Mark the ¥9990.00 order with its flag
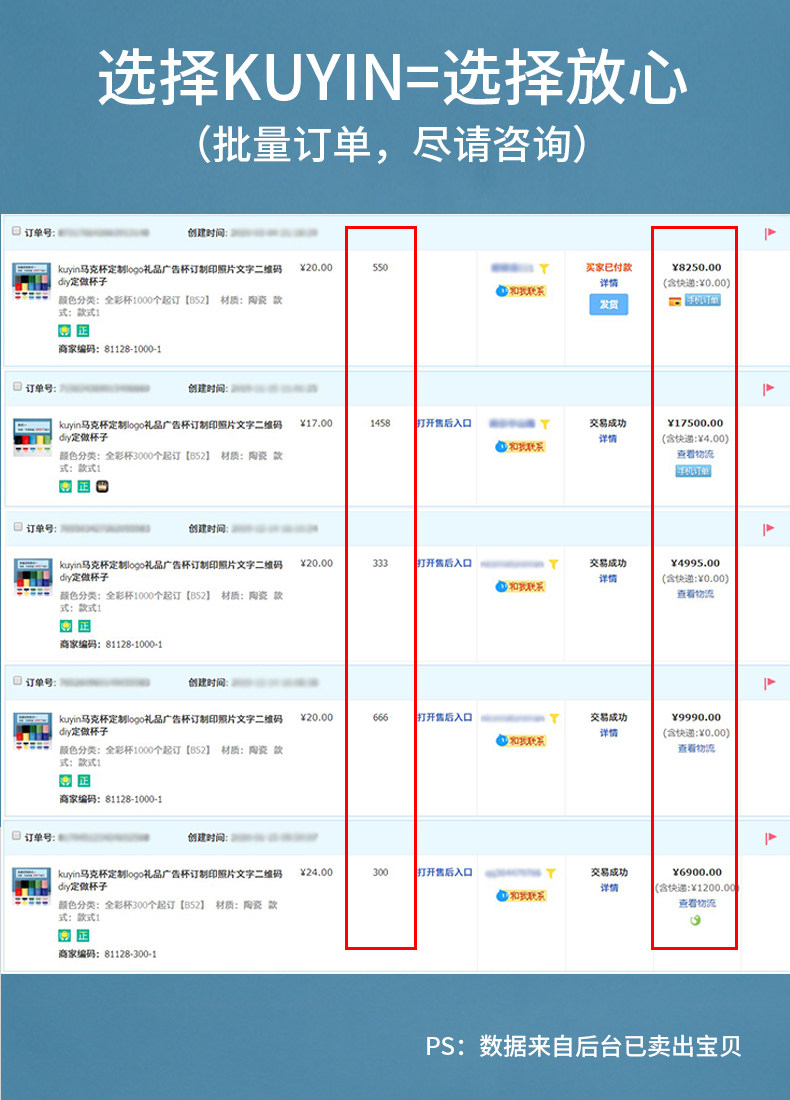Viewport: 790px width, 1100px height. (x=770, y=683)
